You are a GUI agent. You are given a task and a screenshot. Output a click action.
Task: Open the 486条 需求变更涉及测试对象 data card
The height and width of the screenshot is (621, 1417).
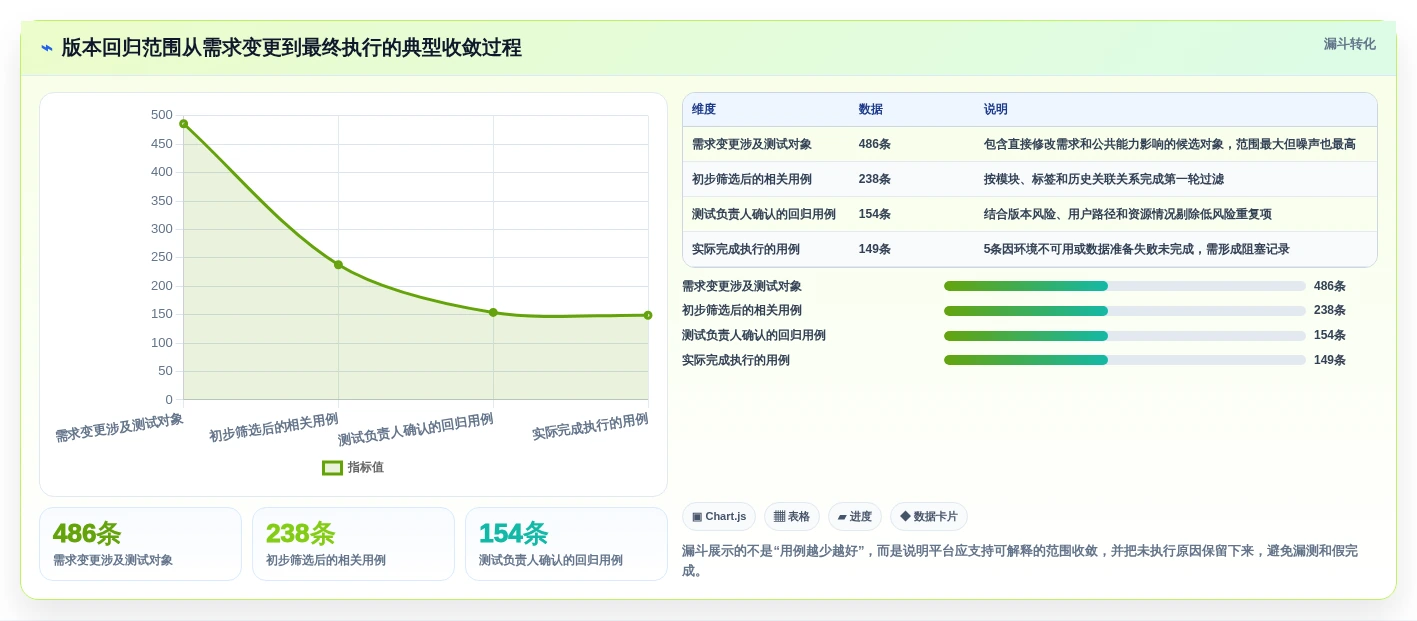(140, 544)
